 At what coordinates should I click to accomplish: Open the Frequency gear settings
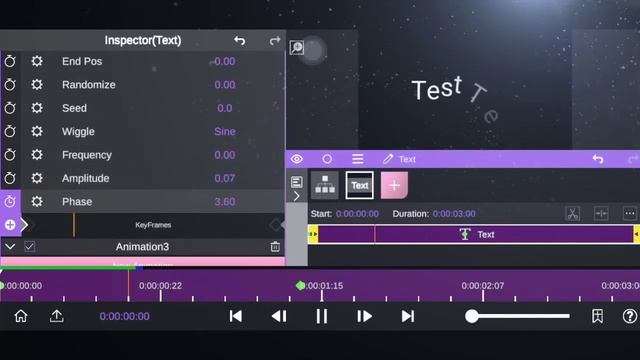pos(37,155)
